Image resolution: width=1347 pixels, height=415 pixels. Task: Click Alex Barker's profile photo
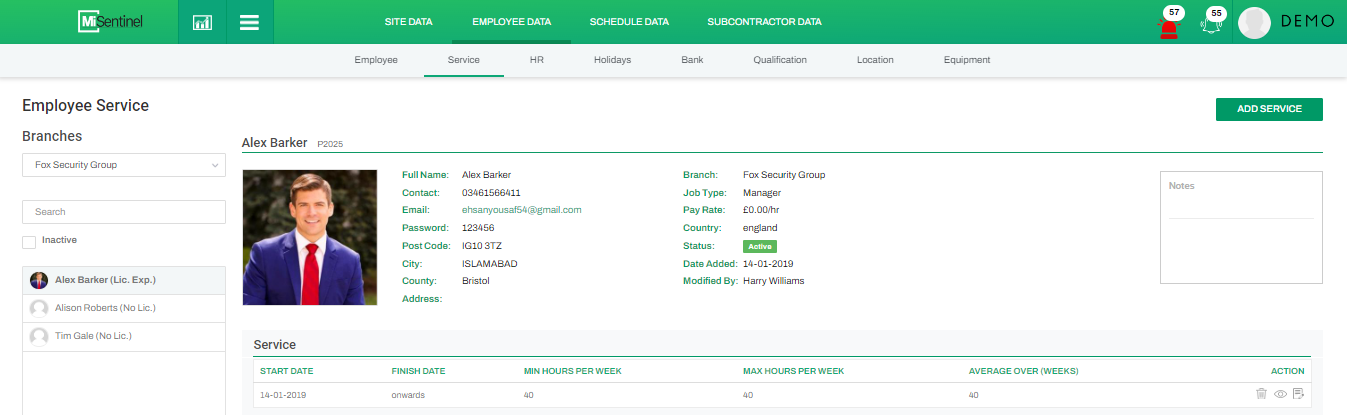pos(310,237)
